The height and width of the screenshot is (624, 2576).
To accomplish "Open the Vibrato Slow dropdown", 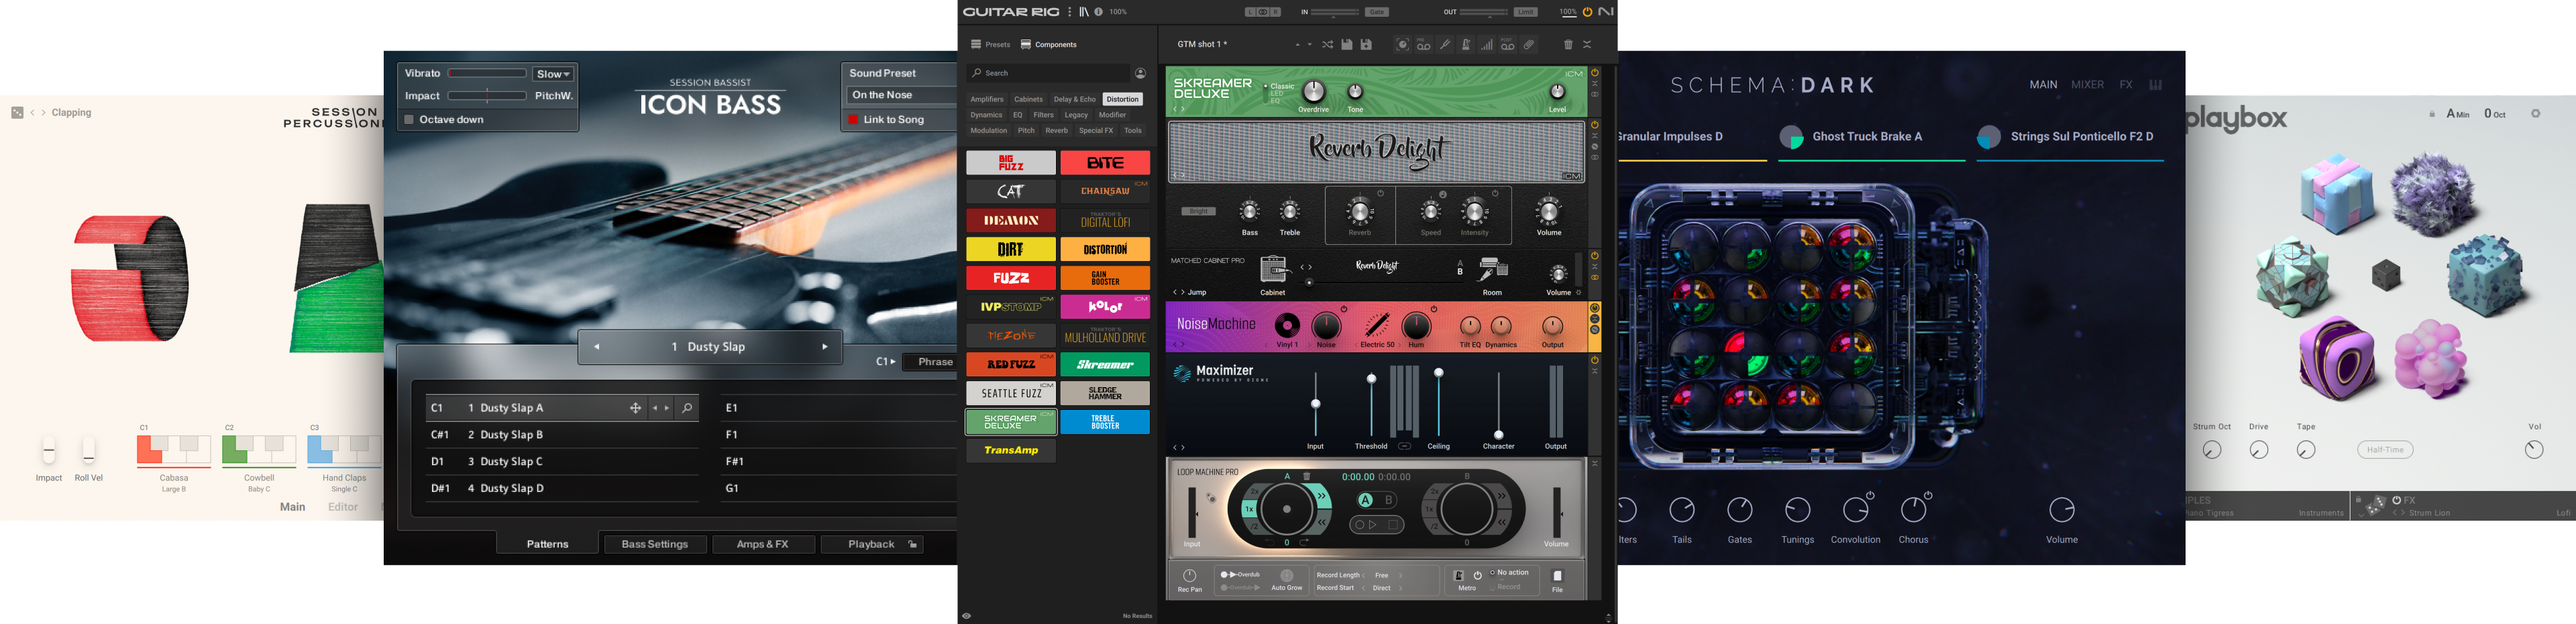I will [553, 74].
